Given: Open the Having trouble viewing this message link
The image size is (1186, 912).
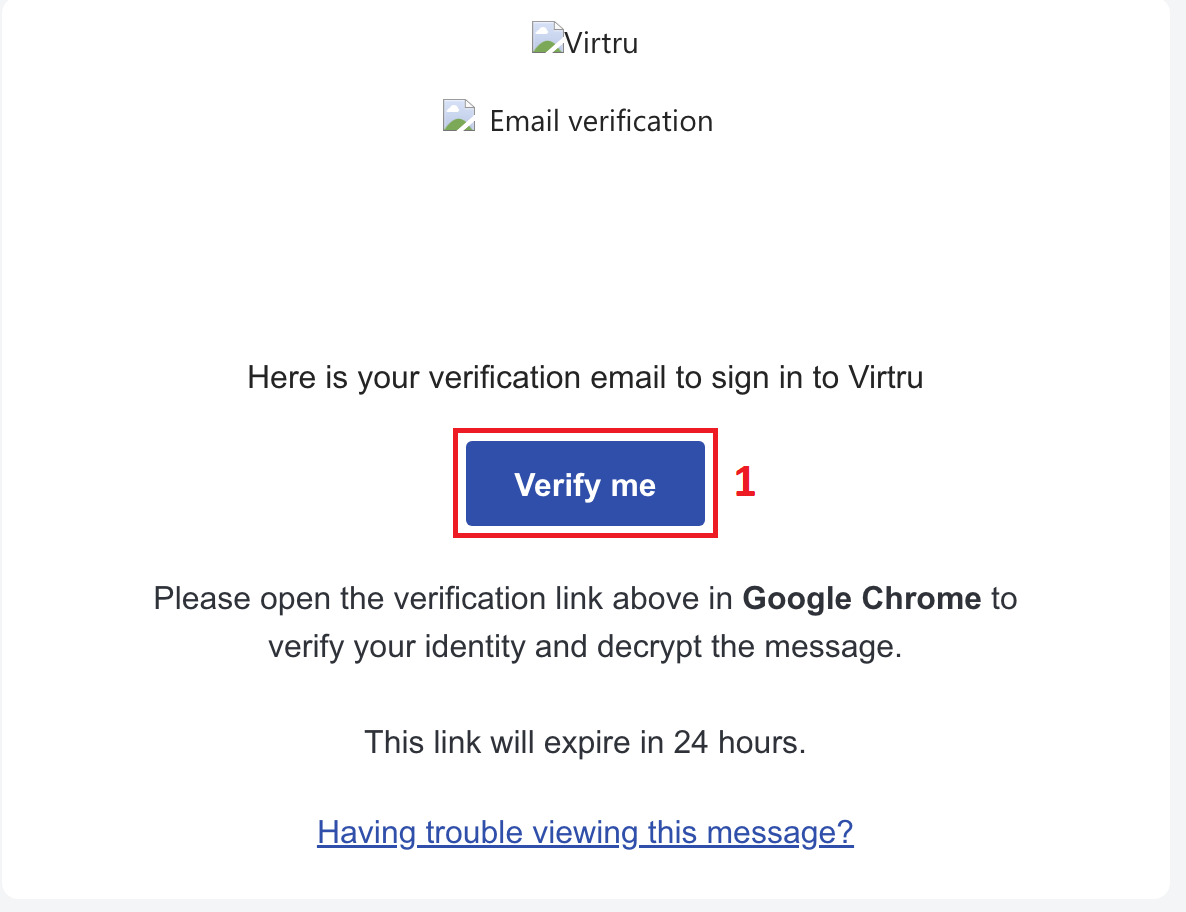Looking at the screenshot, I should pyautogui.click(x=585, y=833).
